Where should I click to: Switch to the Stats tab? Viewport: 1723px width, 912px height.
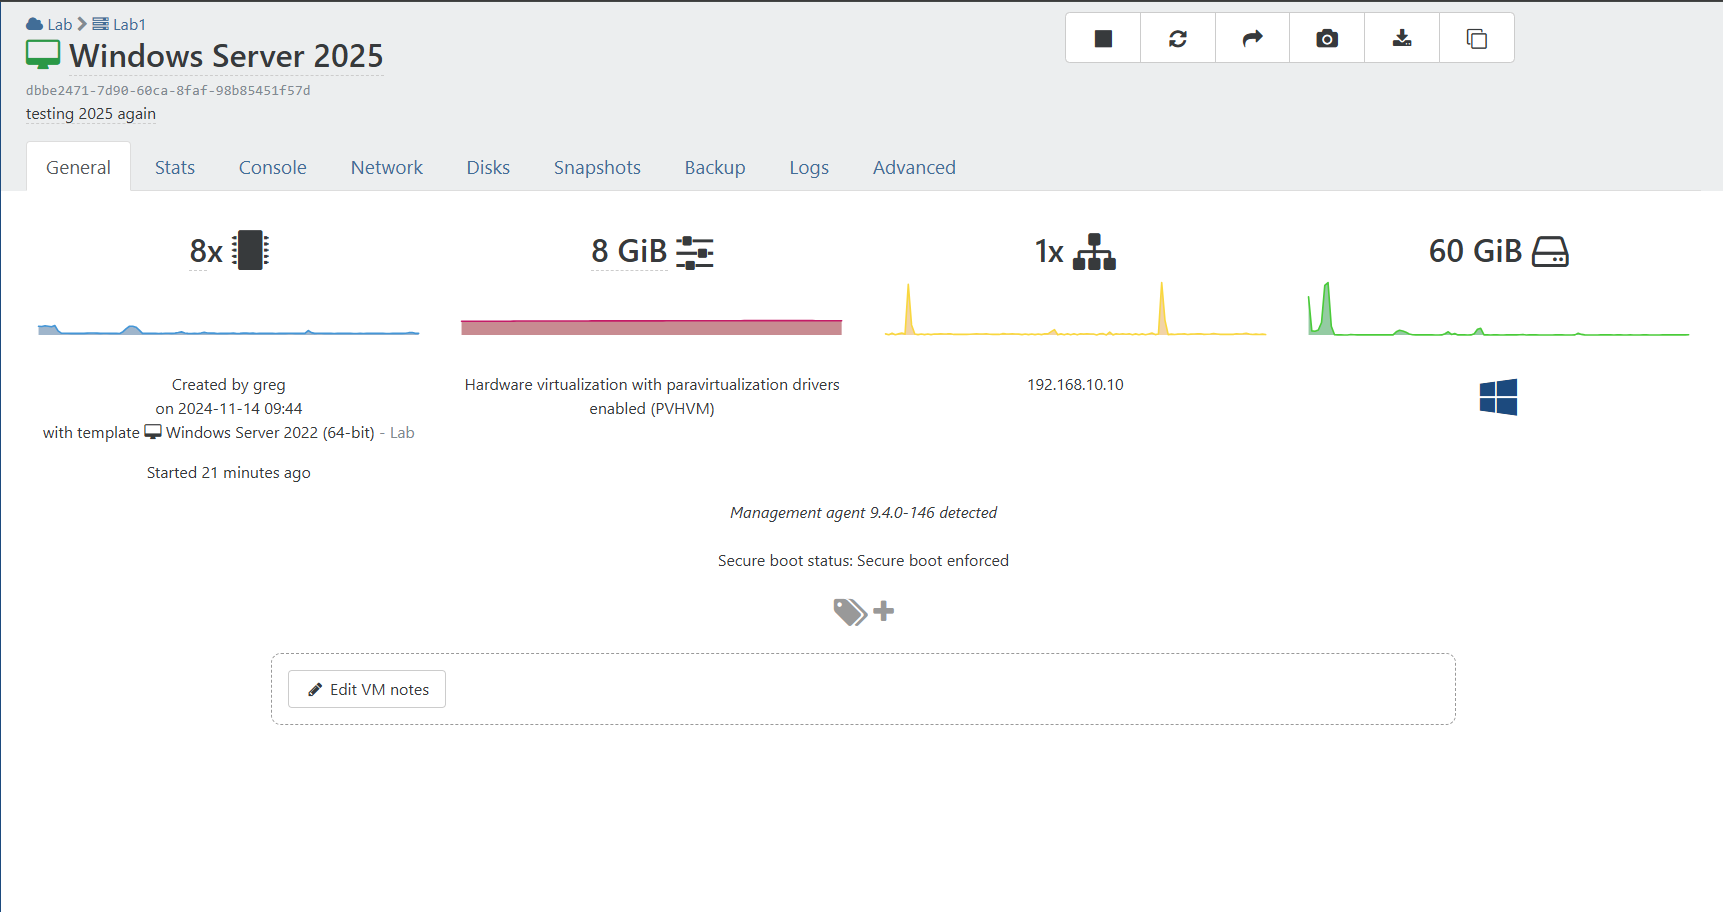[x=175, y=167]
